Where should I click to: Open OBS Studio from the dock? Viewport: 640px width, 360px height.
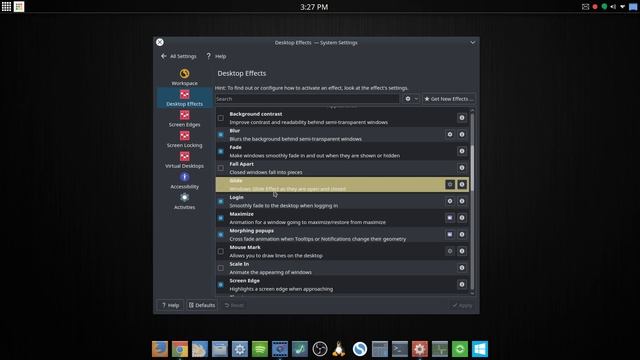click(320, 349)
